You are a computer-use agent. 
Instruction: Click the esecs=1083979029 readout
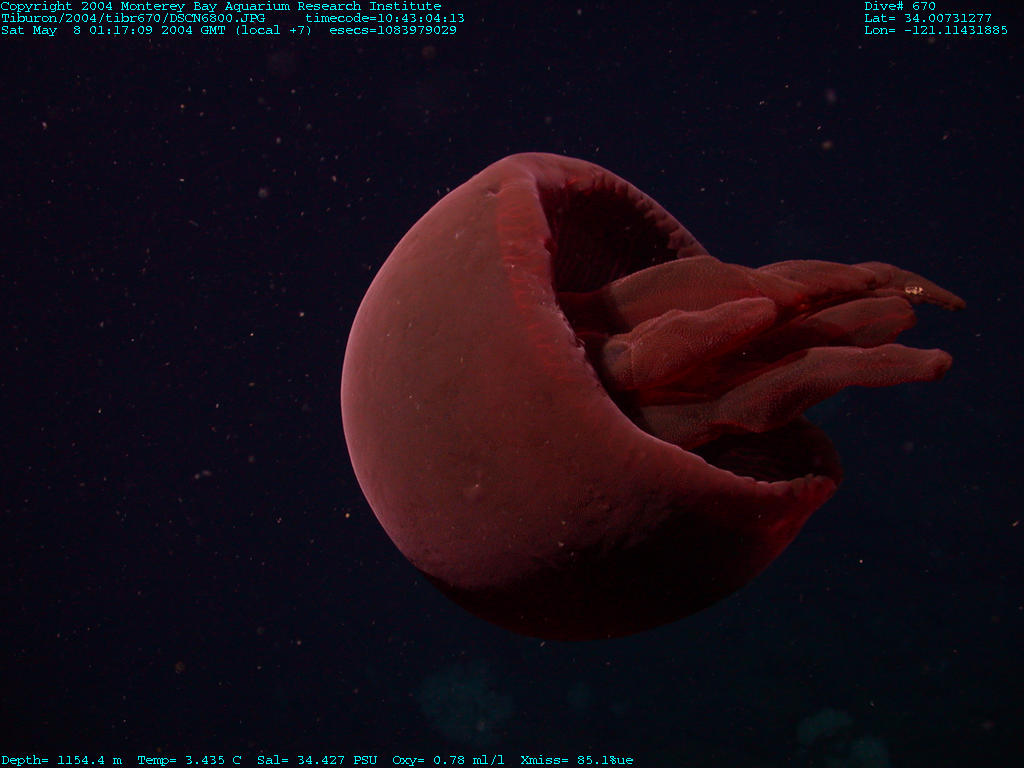coord(393,30)
